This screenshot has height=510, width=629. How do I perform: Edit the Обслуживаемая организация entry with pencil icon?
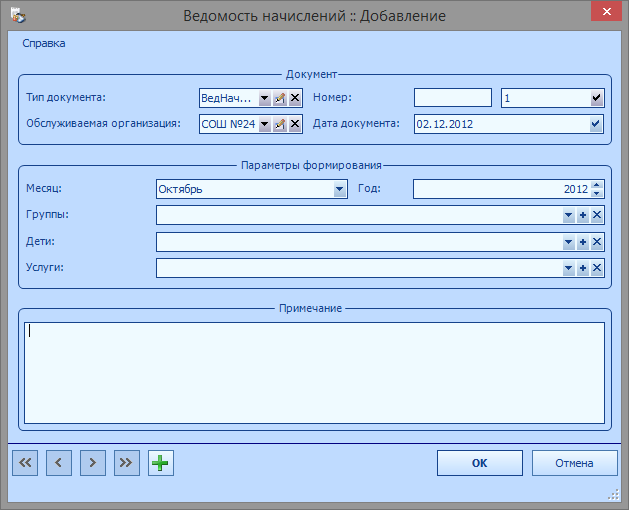point(280,124)
